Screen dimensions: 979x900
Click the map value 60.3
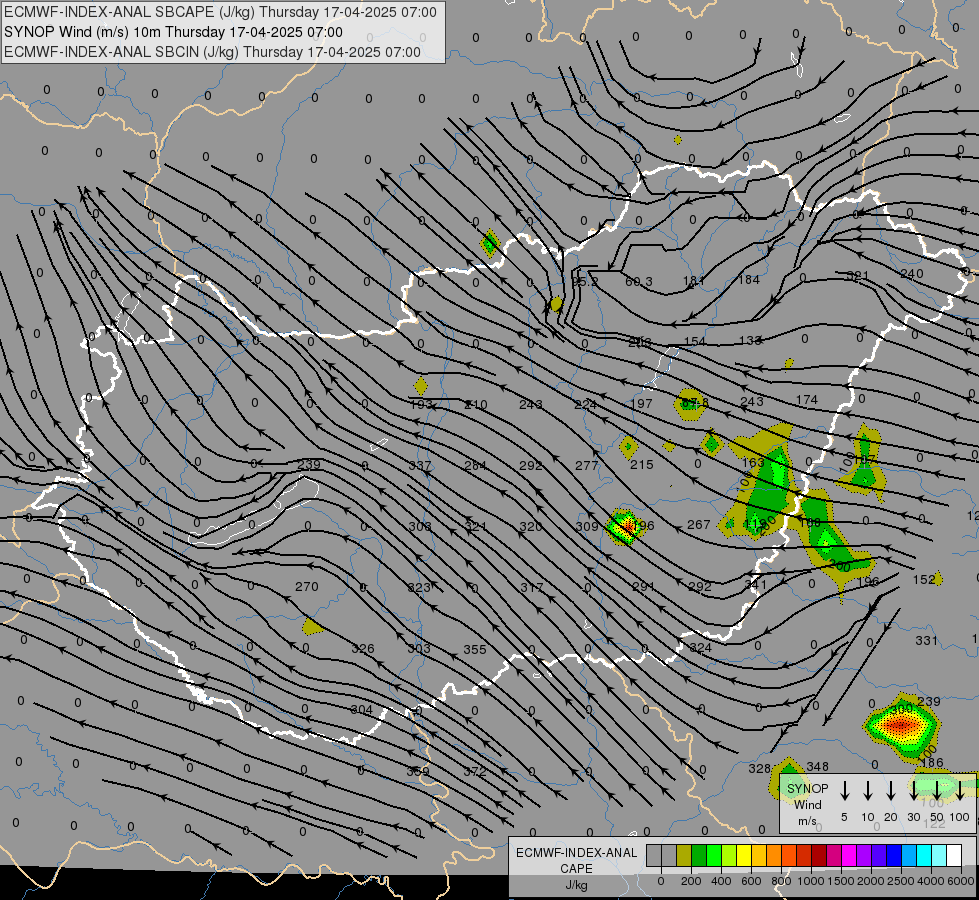pyautogui.click(x=639, y=282)
